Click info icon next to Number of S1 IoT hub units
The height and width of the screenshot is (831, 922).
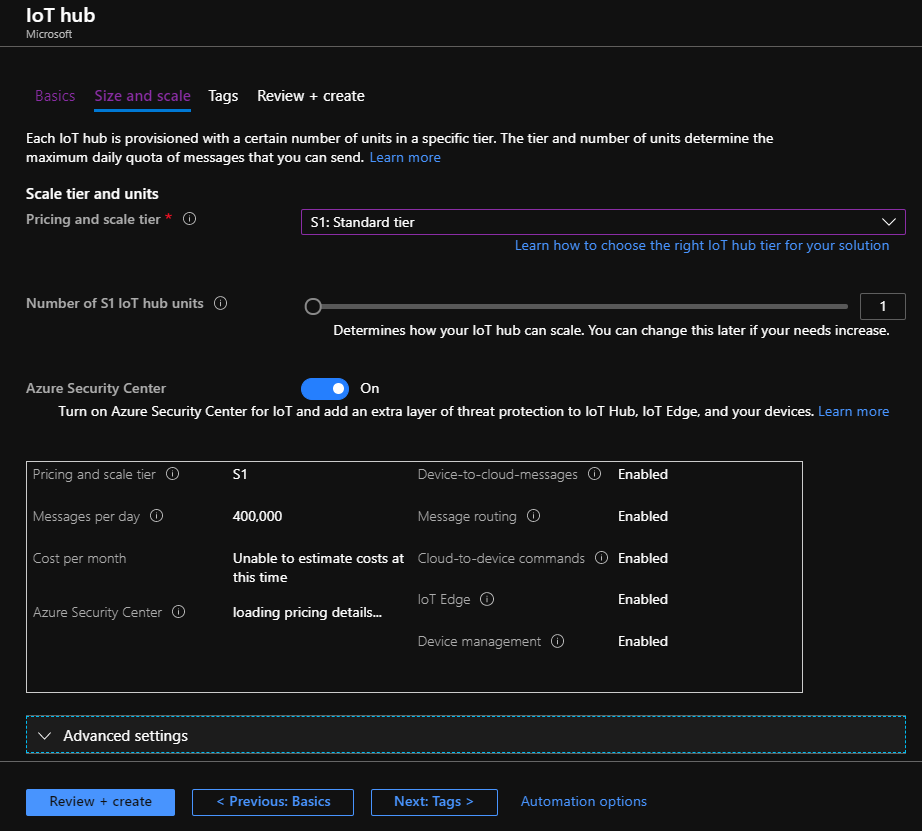tap(221, 303)
